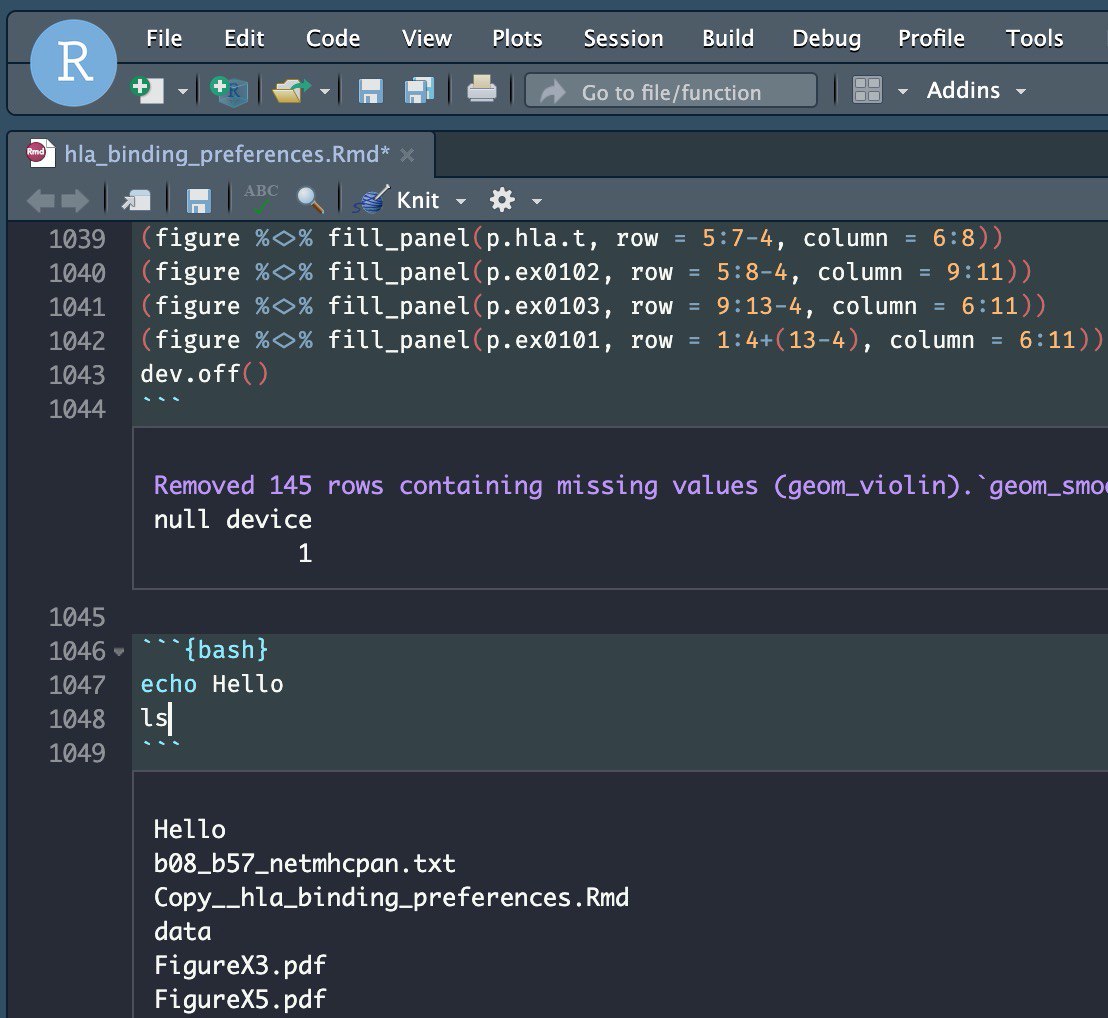Click the null device output text
The height and width of the screenshot is (1018, 1108).
point(232,519)
